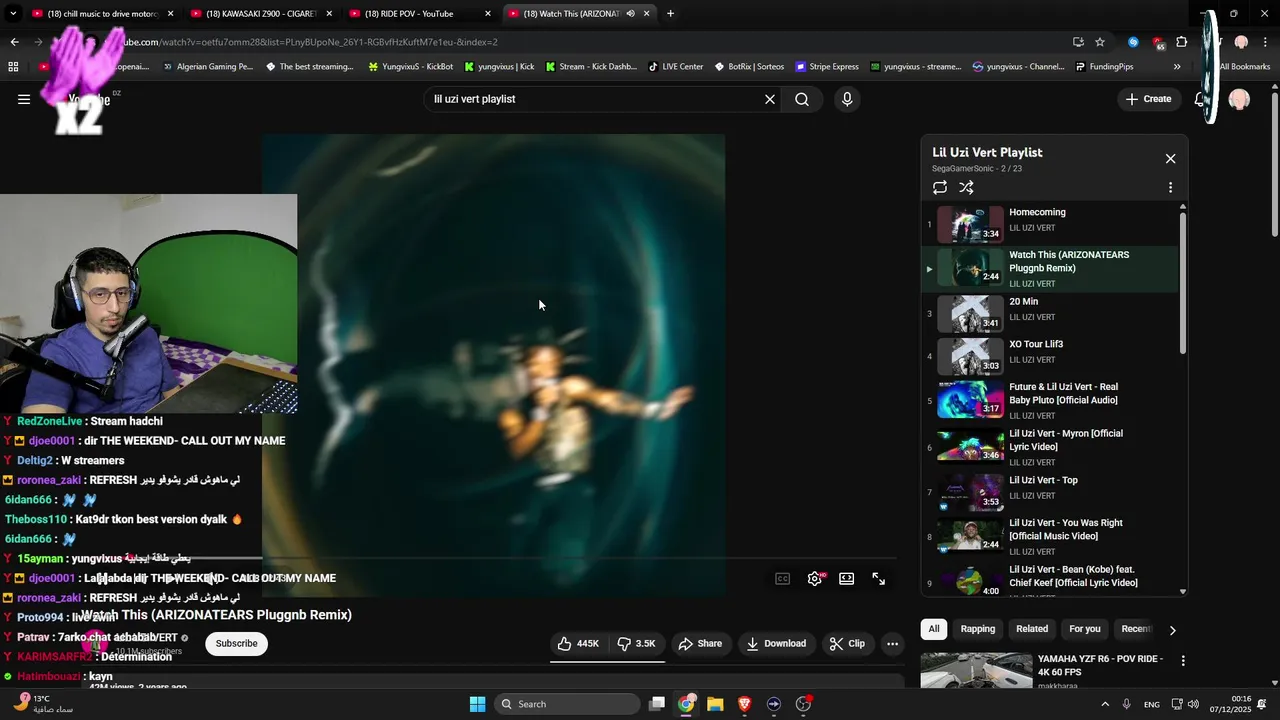The width and height of the screenshot is (1280, 720).
Task: Open a new browser tab
Action: pyautogui.click(x=670, y=14)
